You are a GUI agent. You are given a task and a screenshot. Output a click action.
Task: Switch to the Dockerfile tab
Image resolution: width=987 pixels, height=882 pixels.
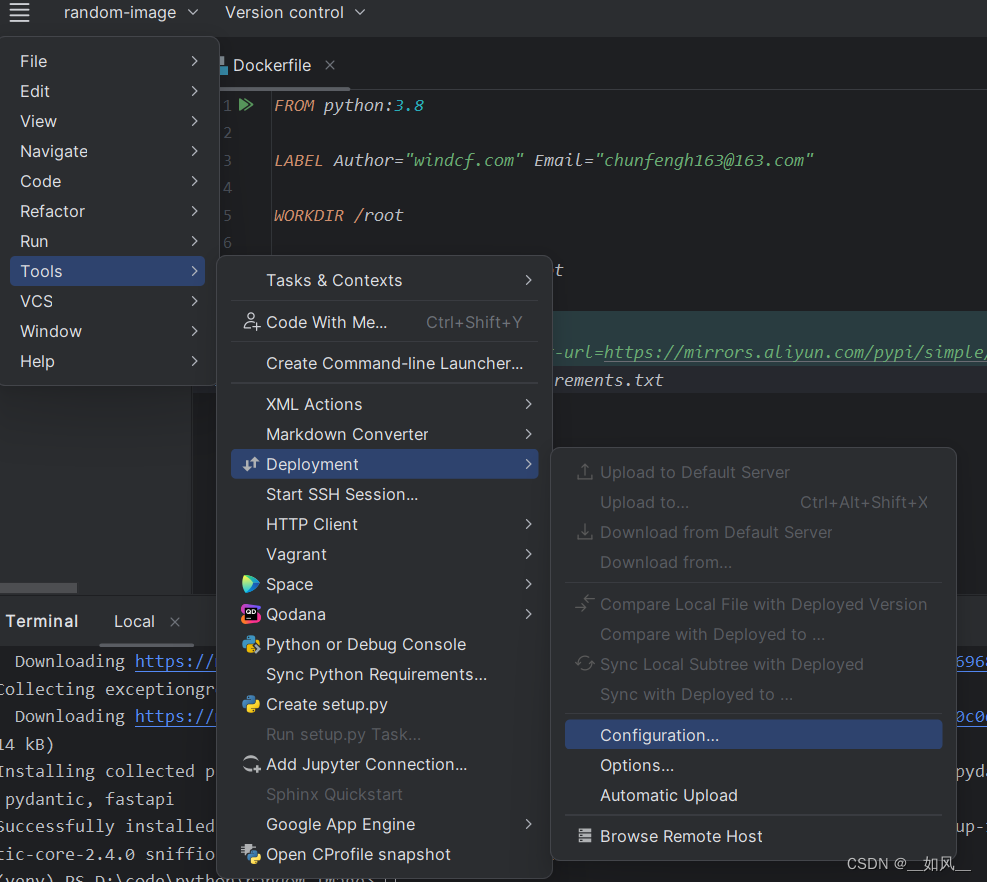pyautogui.click(x=272, y=65)
